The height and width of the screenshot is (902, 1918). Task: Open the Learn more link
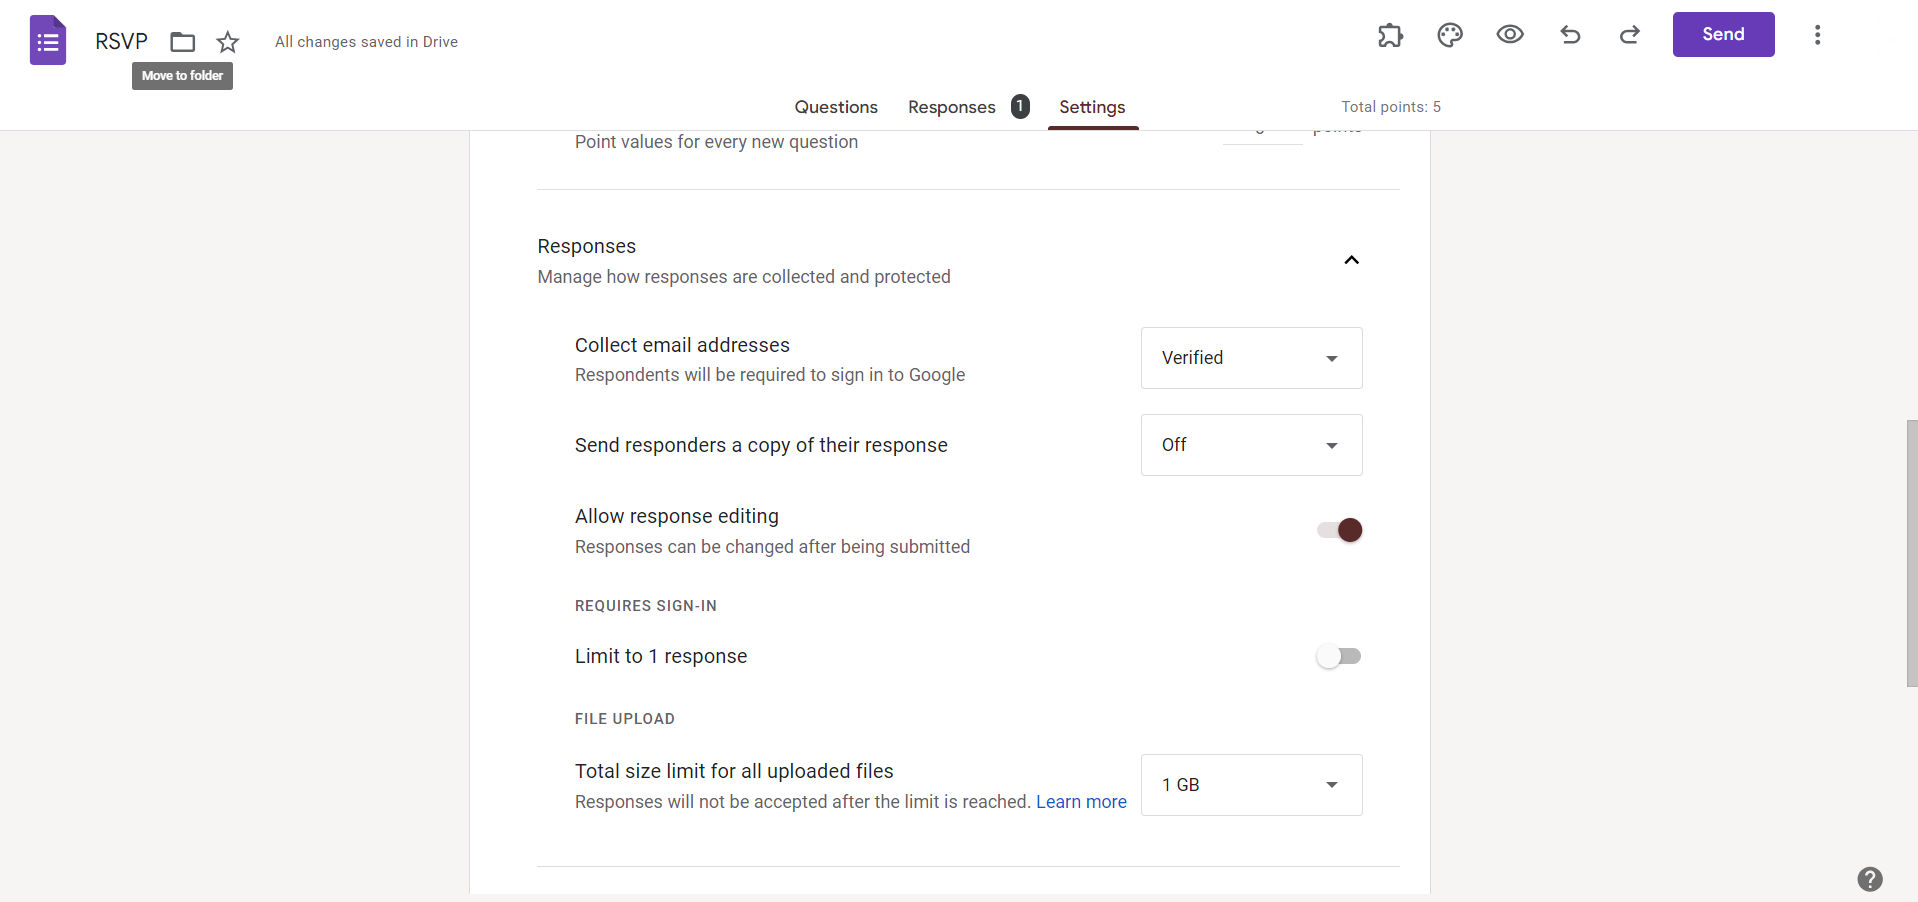(x=1081, y=802)
